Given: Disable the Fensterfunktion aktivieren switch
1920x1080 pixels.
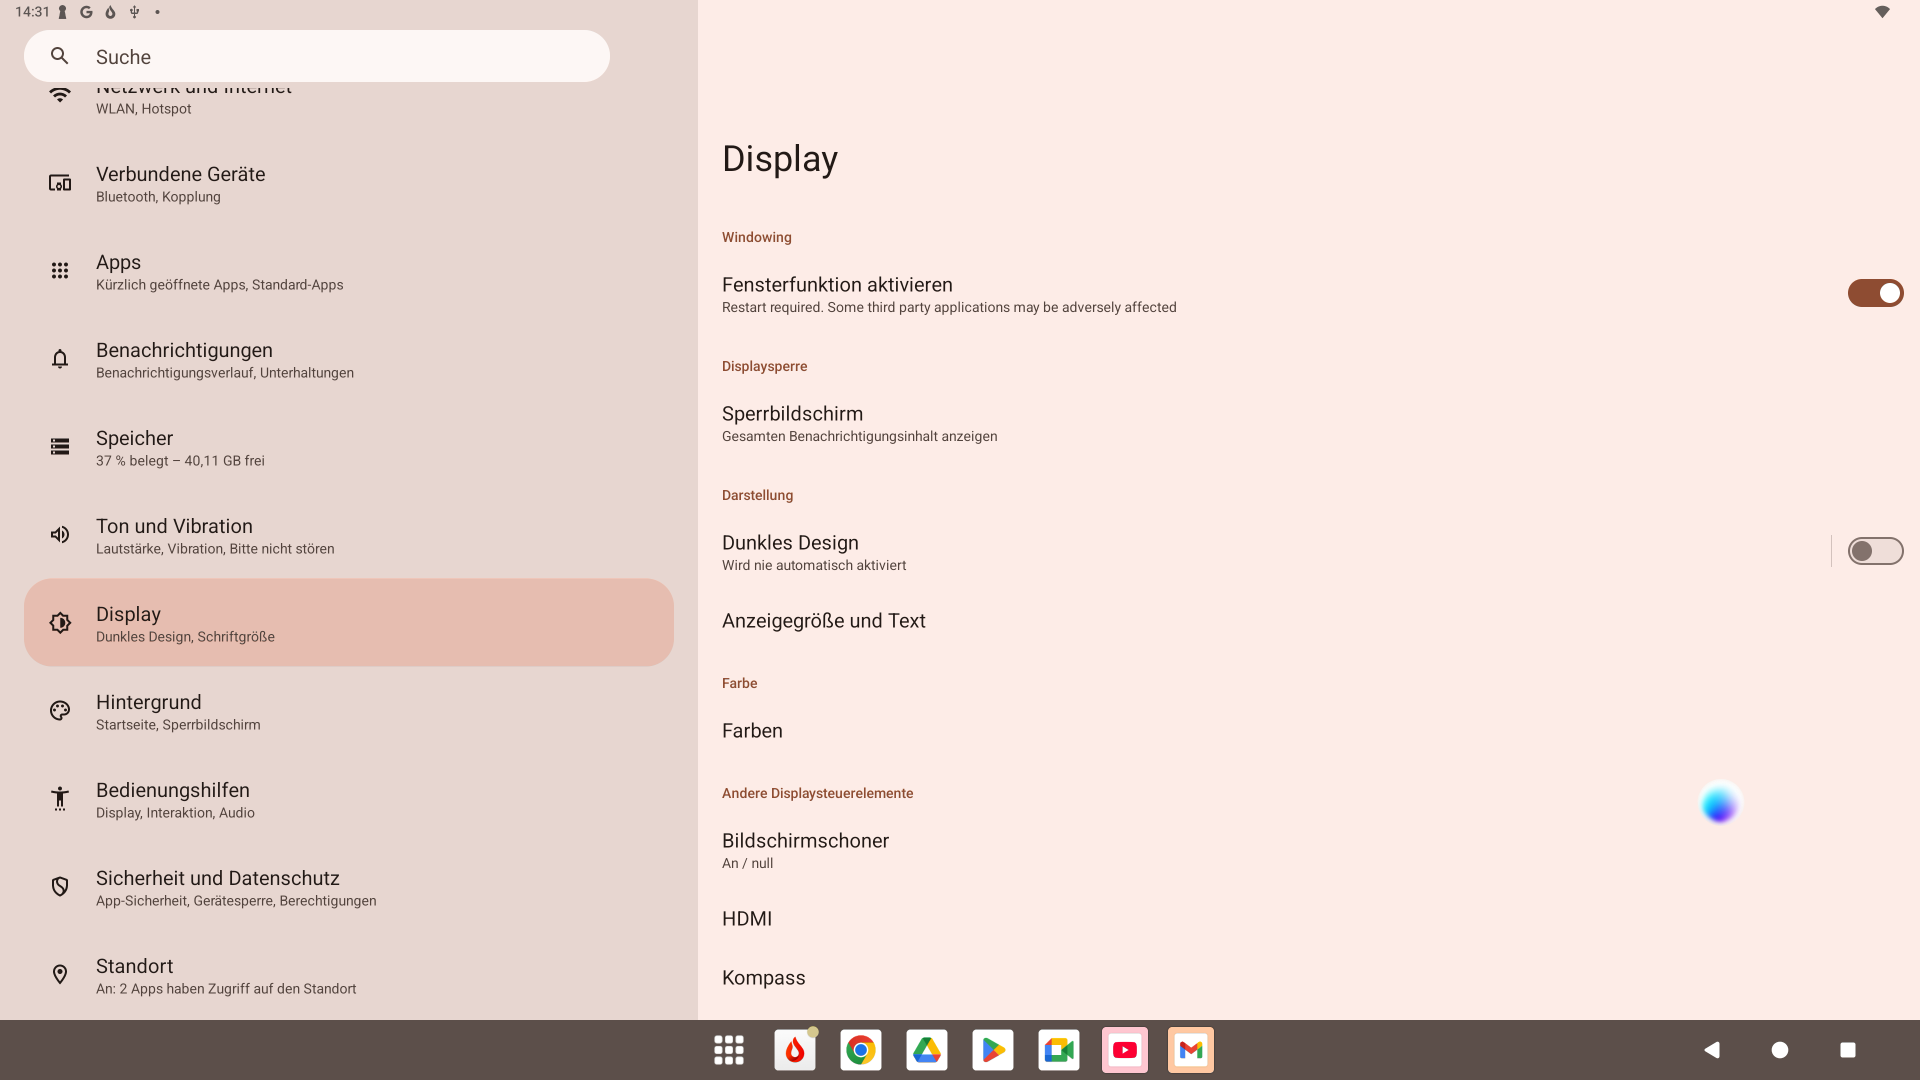Looking at the screenshot, I should [x=1875, y=293].
